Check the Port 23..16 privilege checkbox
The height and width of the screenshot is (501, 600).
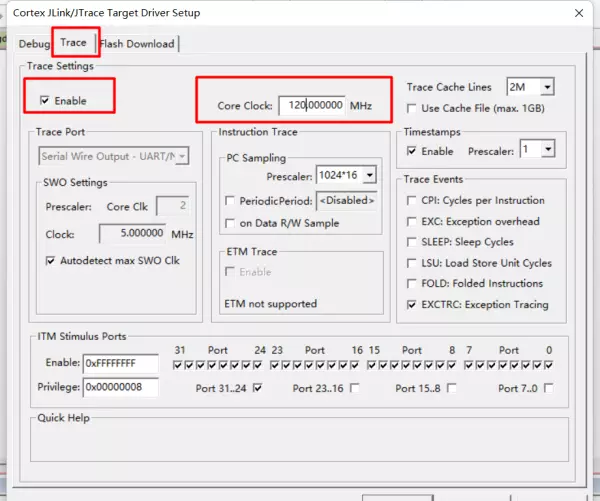click(355, 388)
